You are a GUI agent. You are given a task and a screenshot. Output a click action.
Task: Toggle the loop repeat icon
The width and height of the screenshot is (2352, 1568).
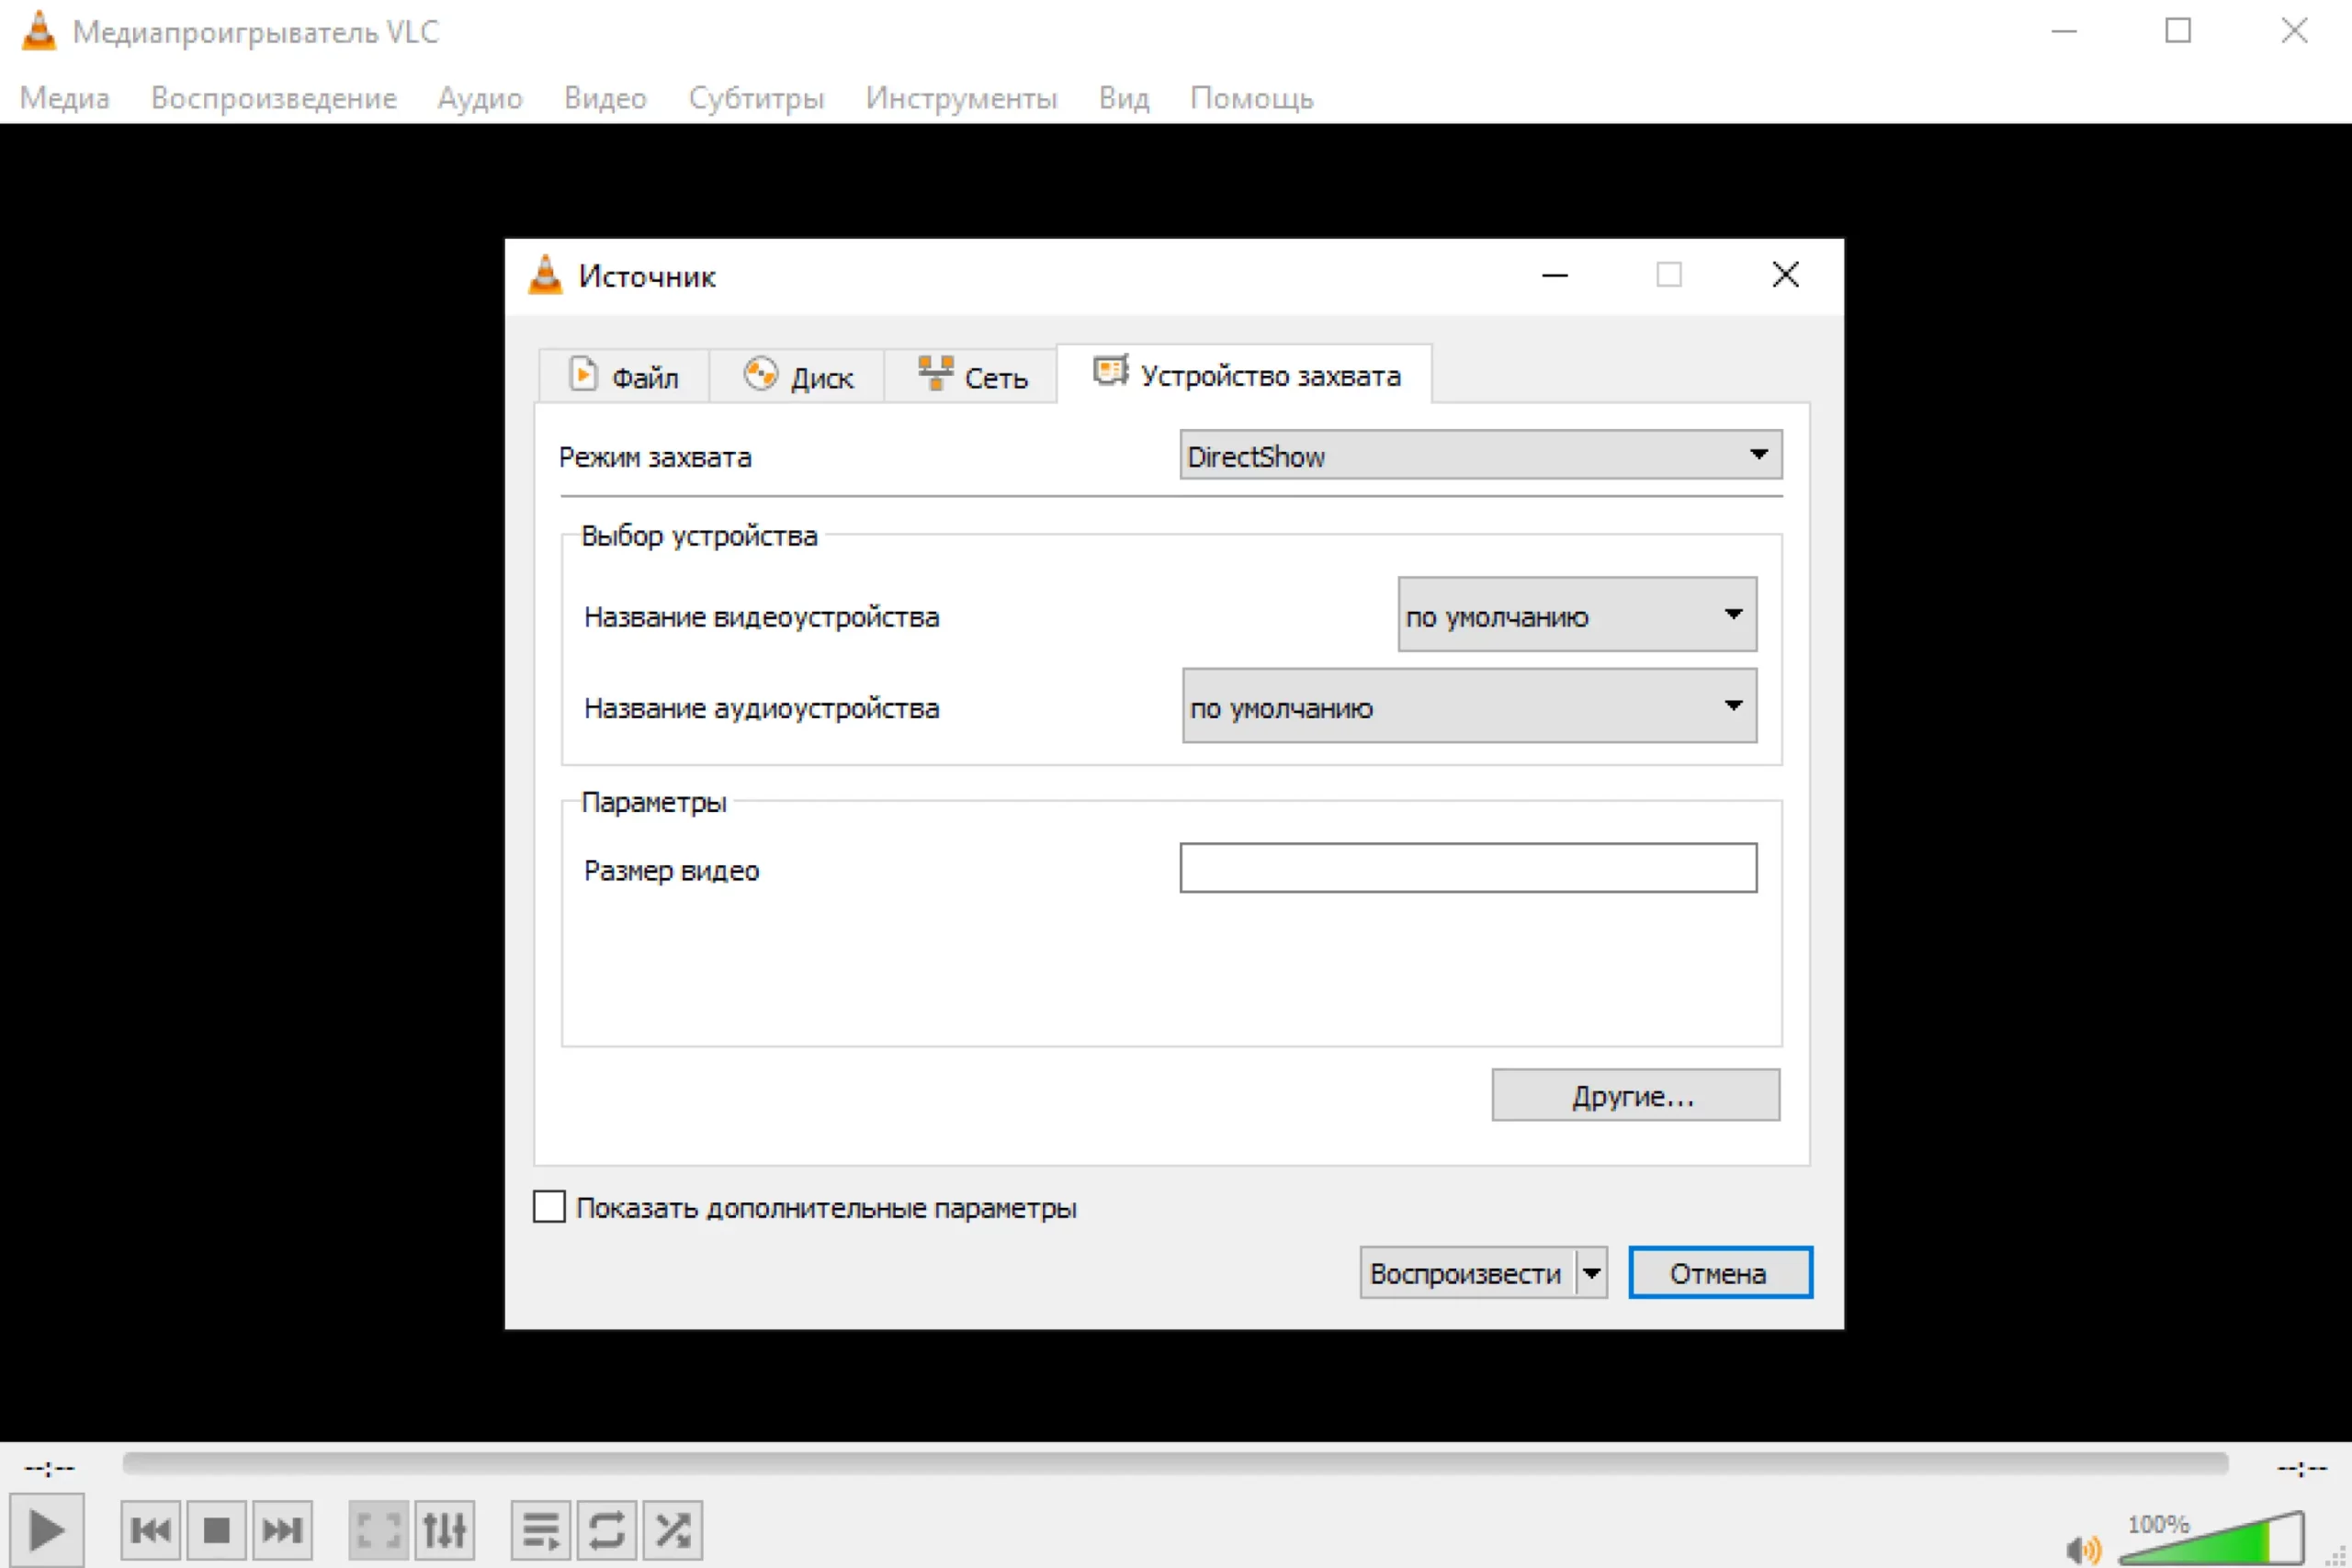[x=607, y=1530]
